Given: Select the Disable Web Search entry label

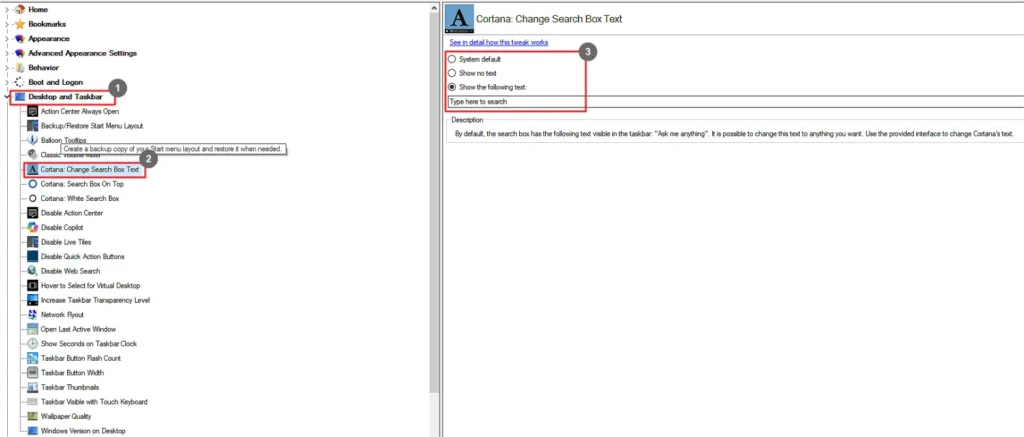Looking at the screenshot, I should click(x=71, y=270).
